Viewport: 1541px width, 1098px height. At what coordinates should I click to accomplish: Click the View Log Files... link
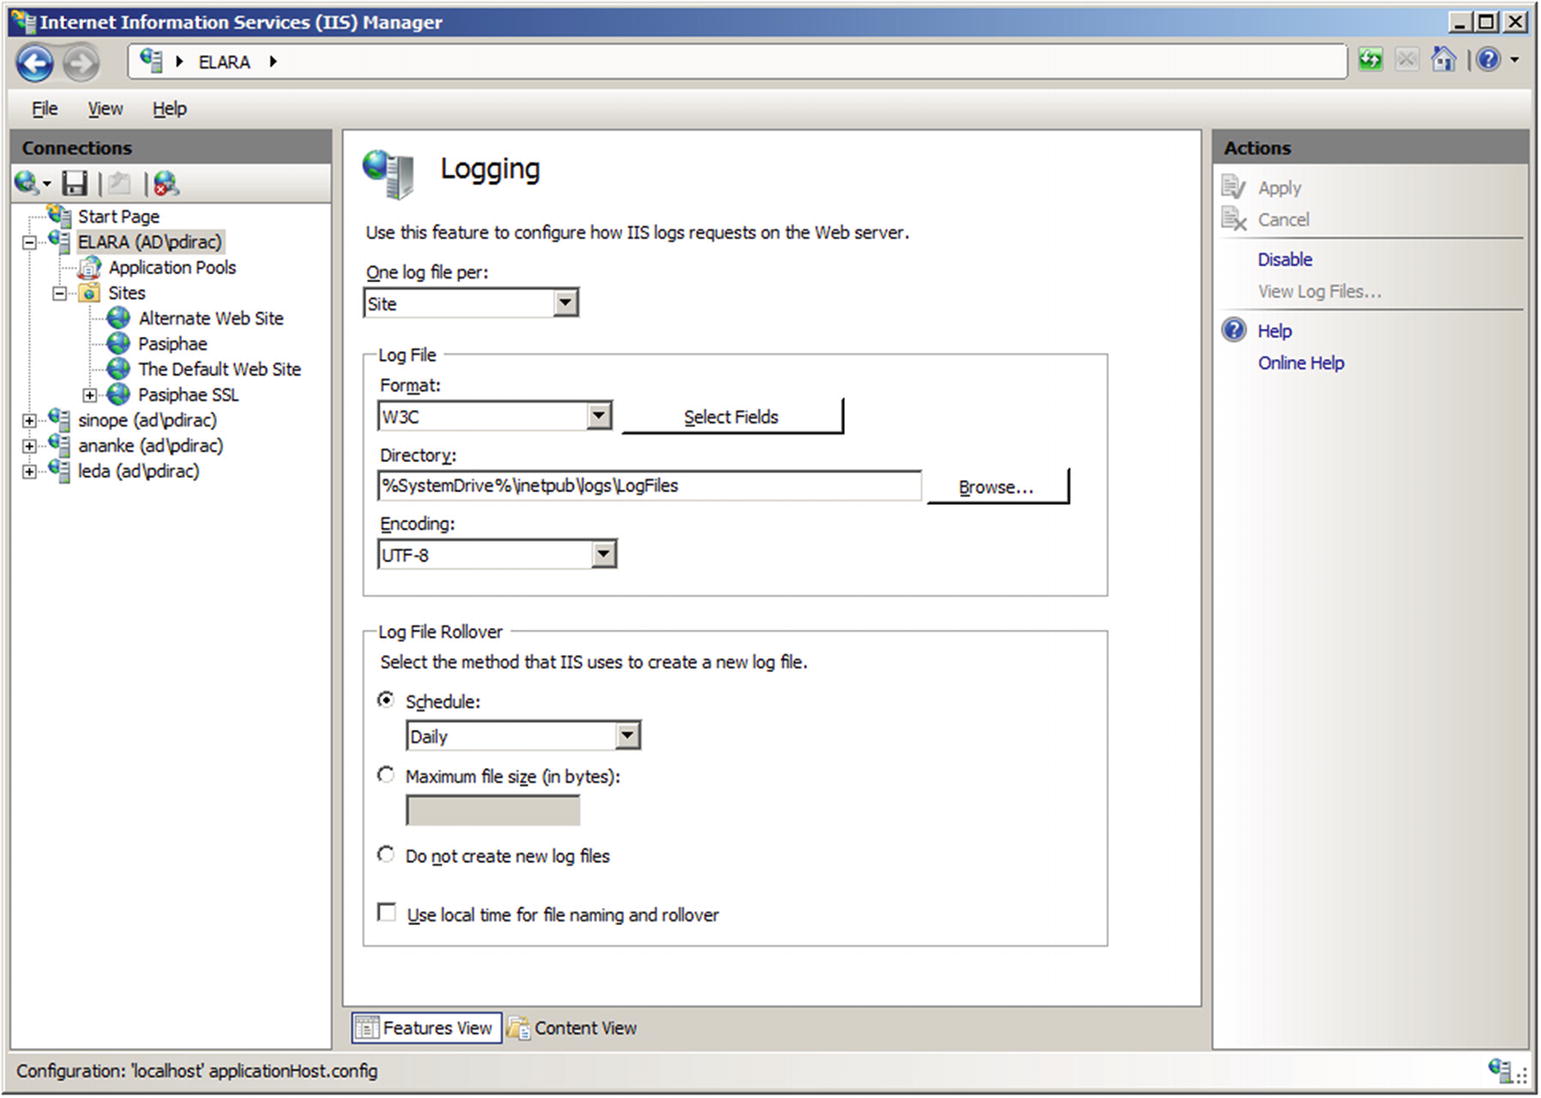tap(1320, 291)
